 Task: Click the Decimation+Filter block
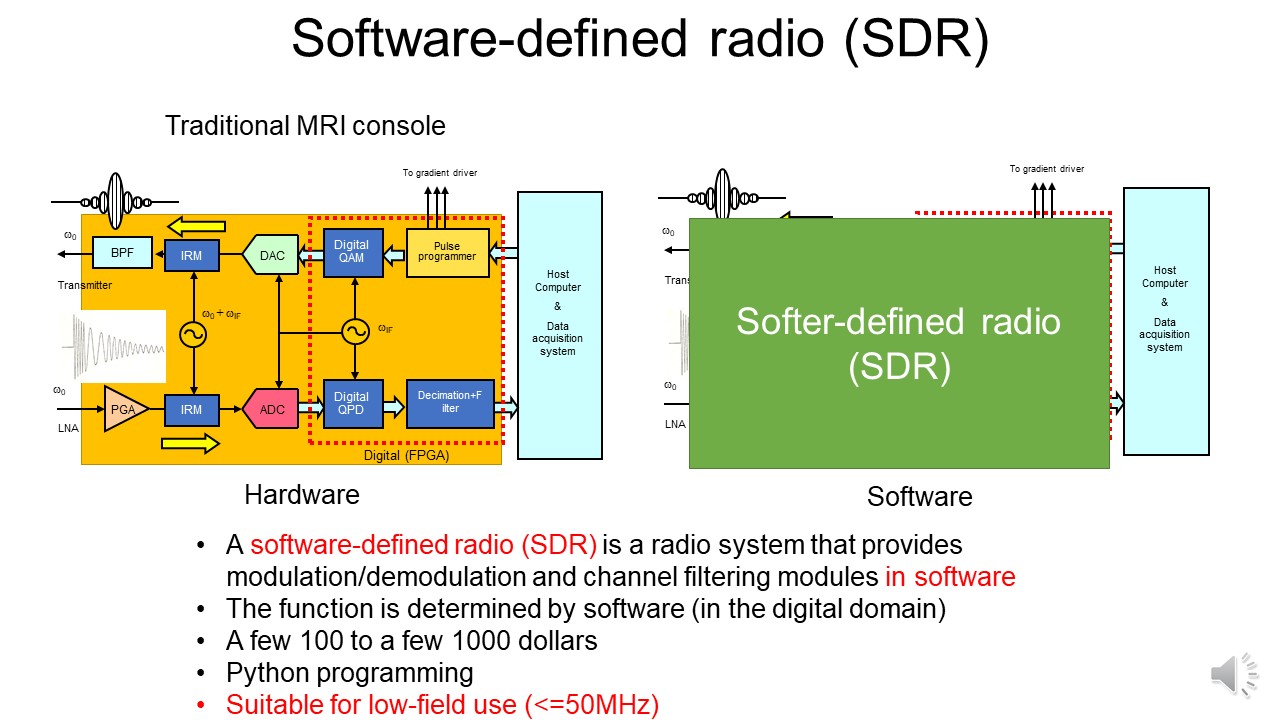point(450,402)
